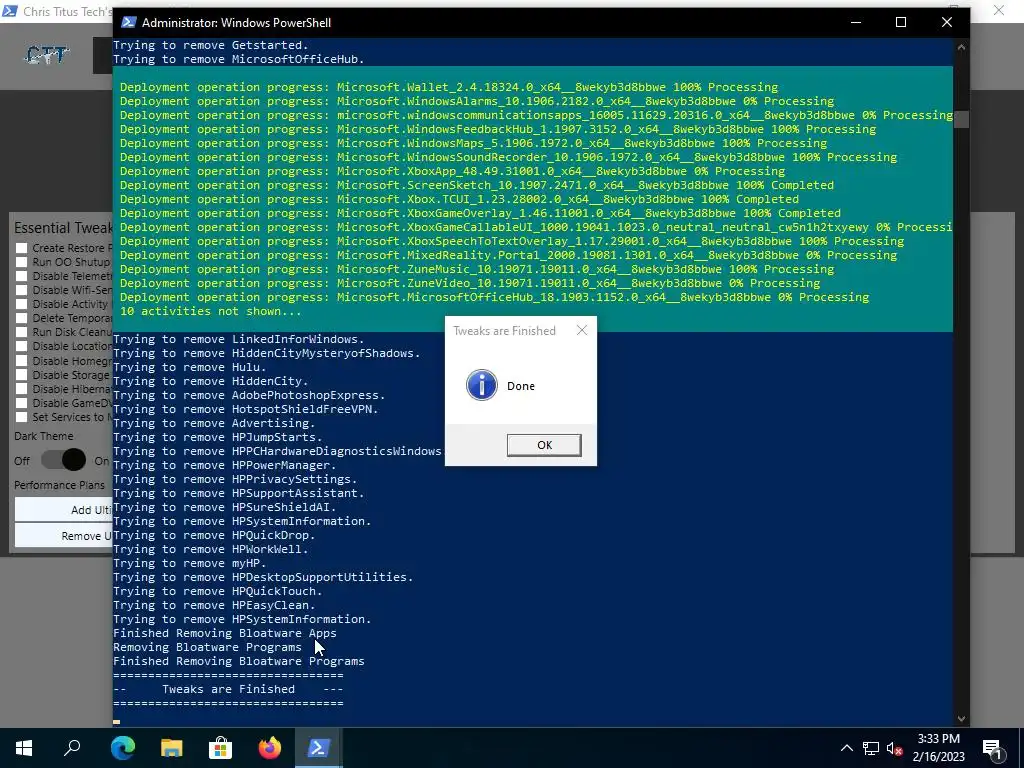Close the Tweaks are Finished dialog
Viewport: 1024px width, 768px height.
coord(582,330)
